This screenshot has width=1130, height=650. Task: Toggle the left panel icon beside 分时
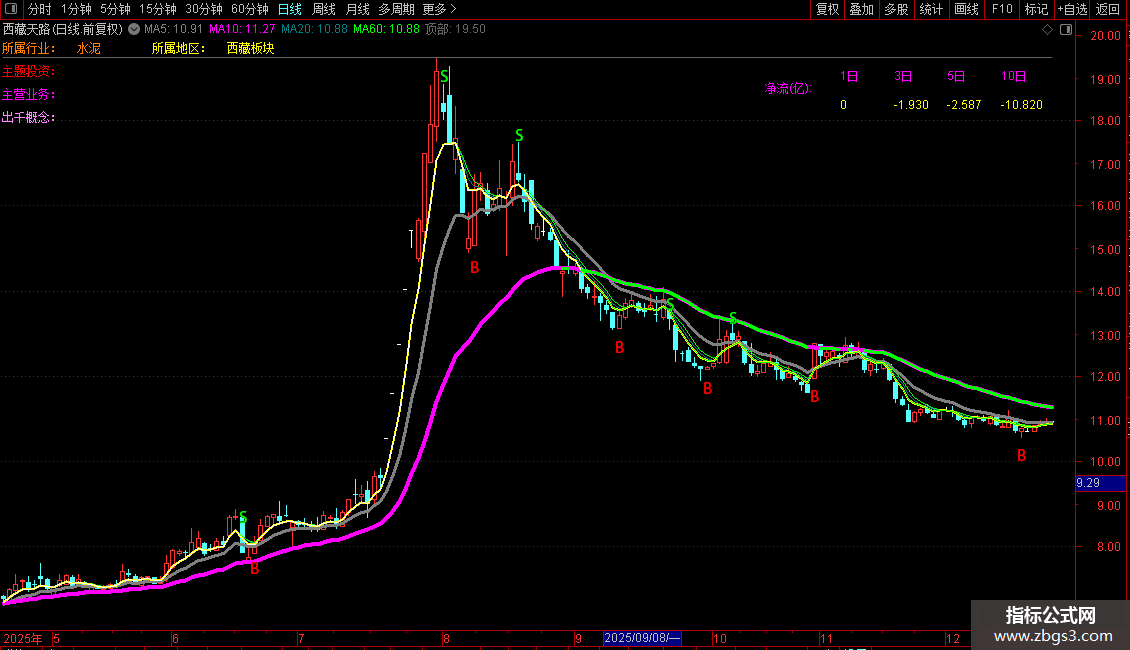pyautogui.click(x=12, y=9)
